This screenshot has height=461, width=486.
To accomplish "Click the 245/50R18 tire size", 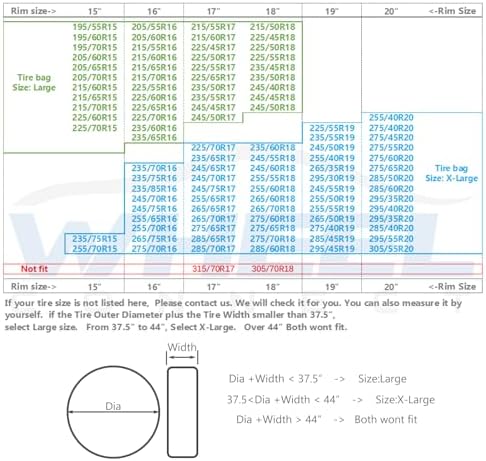I will (x=273, y=107).
